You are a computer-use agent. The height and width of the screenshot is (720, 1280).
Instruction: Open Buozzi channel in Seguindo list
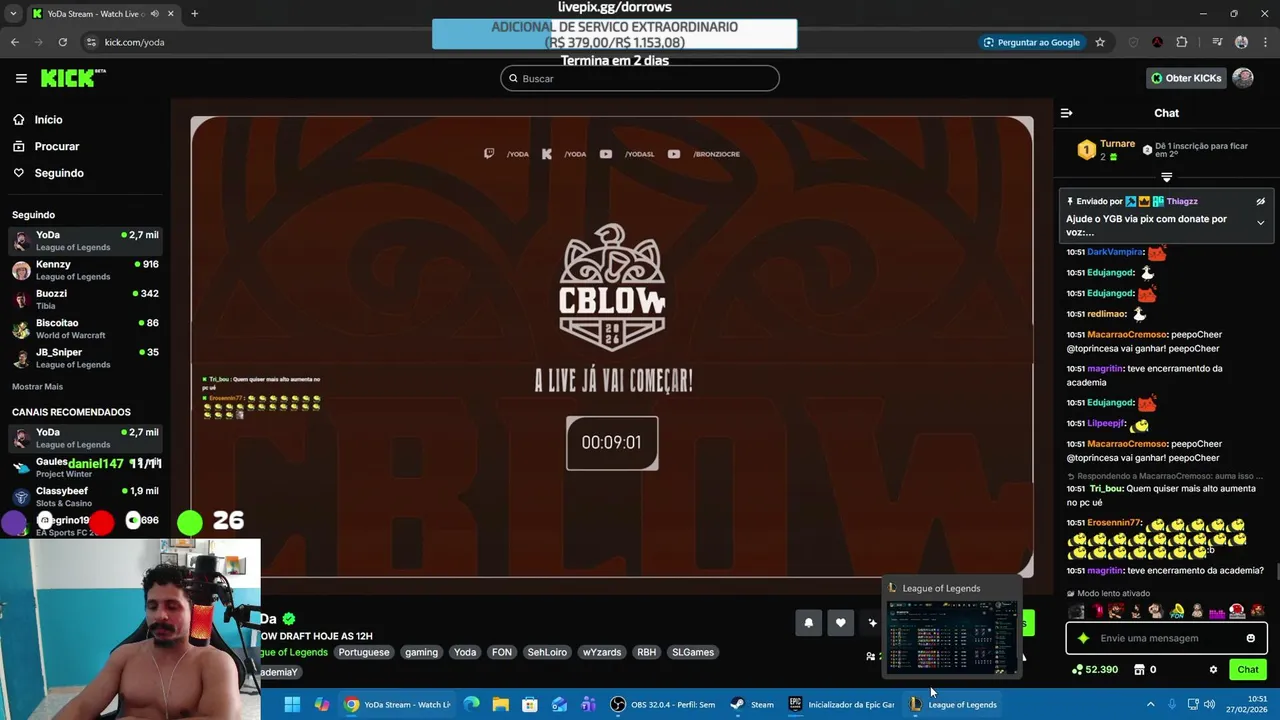tap(85, 300)
